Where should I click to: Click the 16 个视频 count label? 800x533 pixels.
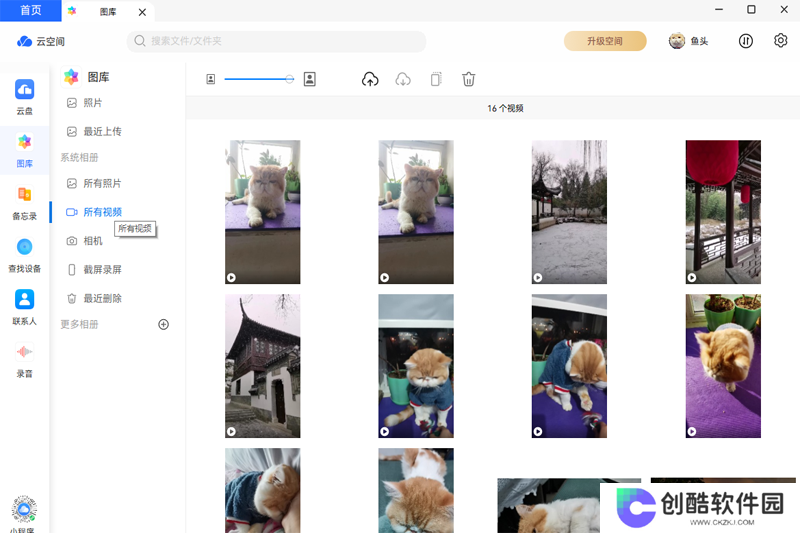tap(505, 108)
